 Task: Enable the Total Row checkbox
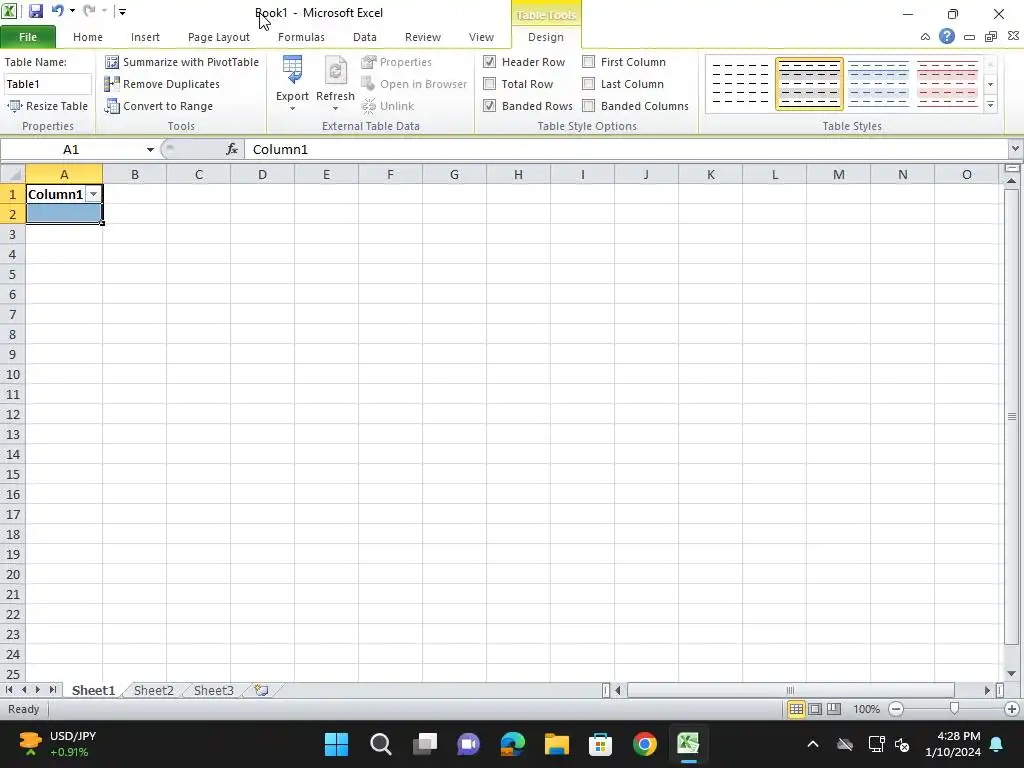490,84
